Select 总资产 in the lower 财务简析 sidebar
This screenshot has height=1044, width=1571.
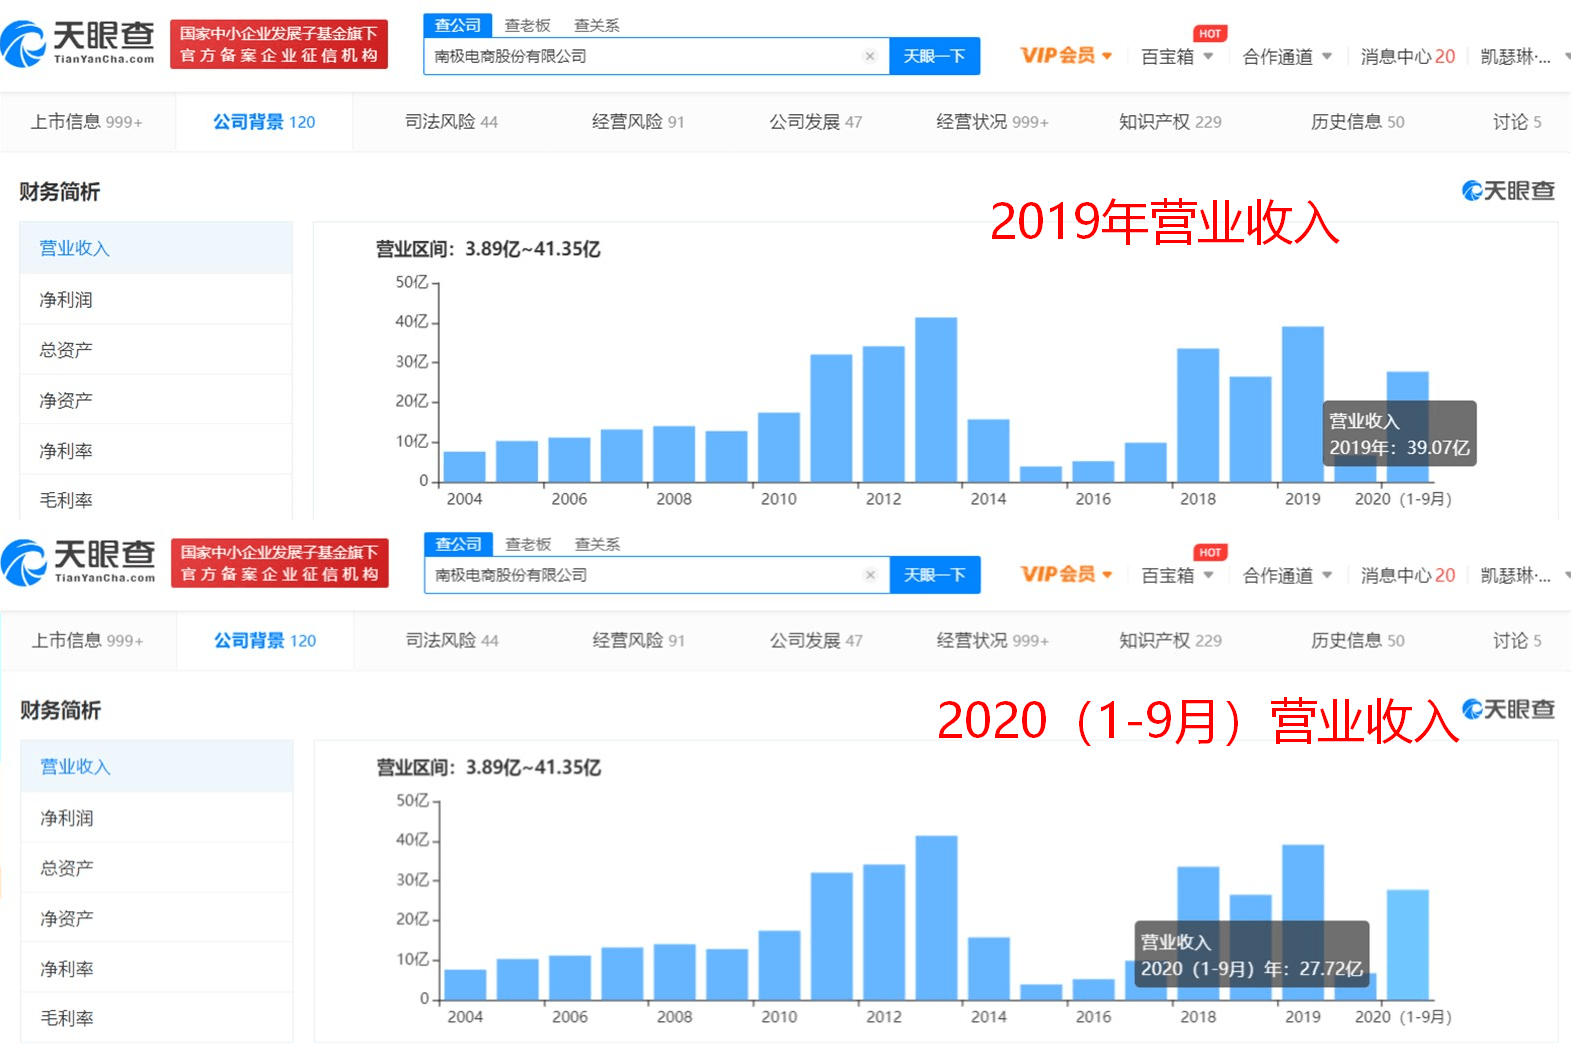point(157,868)
